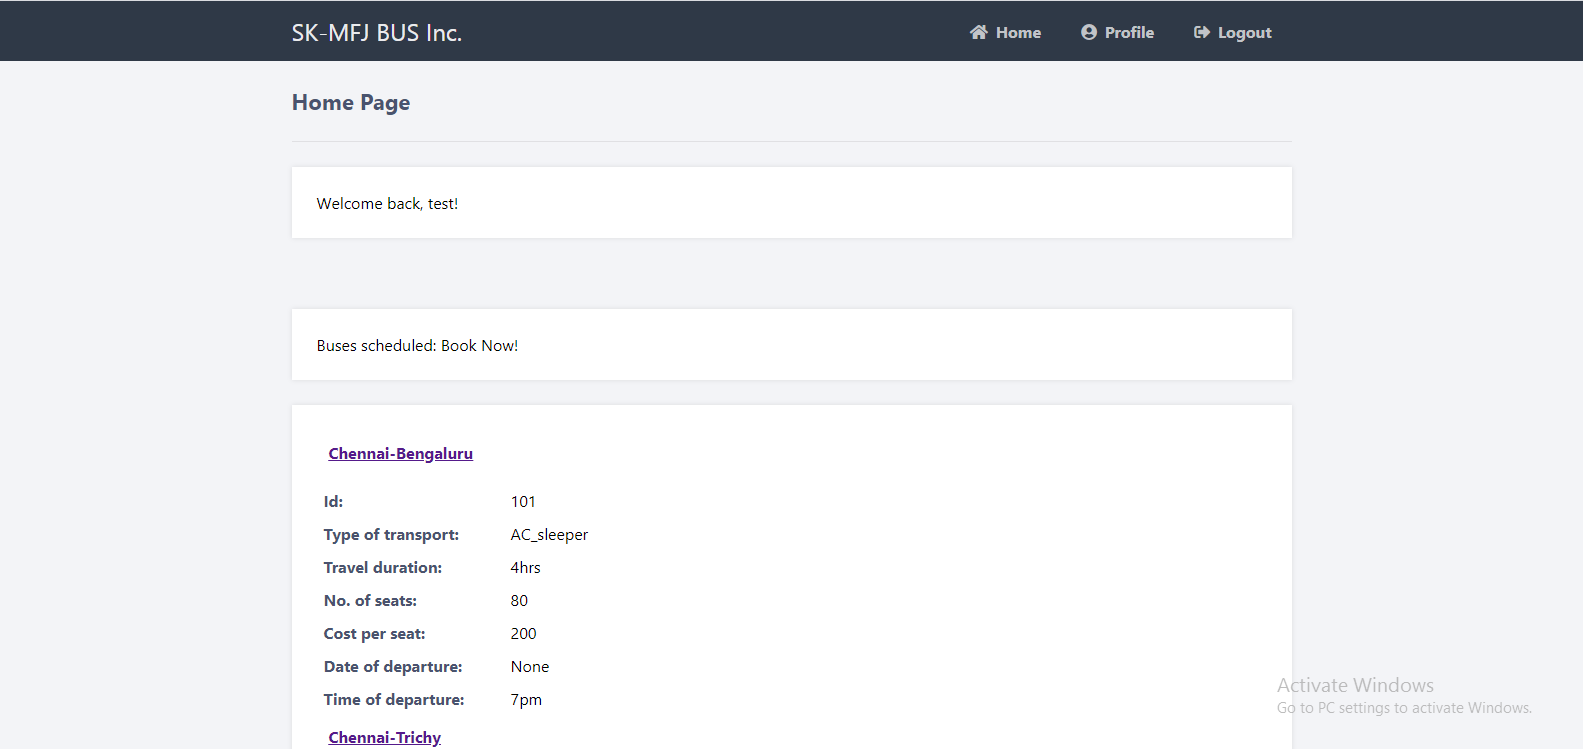This screenshot has height=749, width=1583.
Task: Select the Logout nav item
Action: [x=1233, y=32]
